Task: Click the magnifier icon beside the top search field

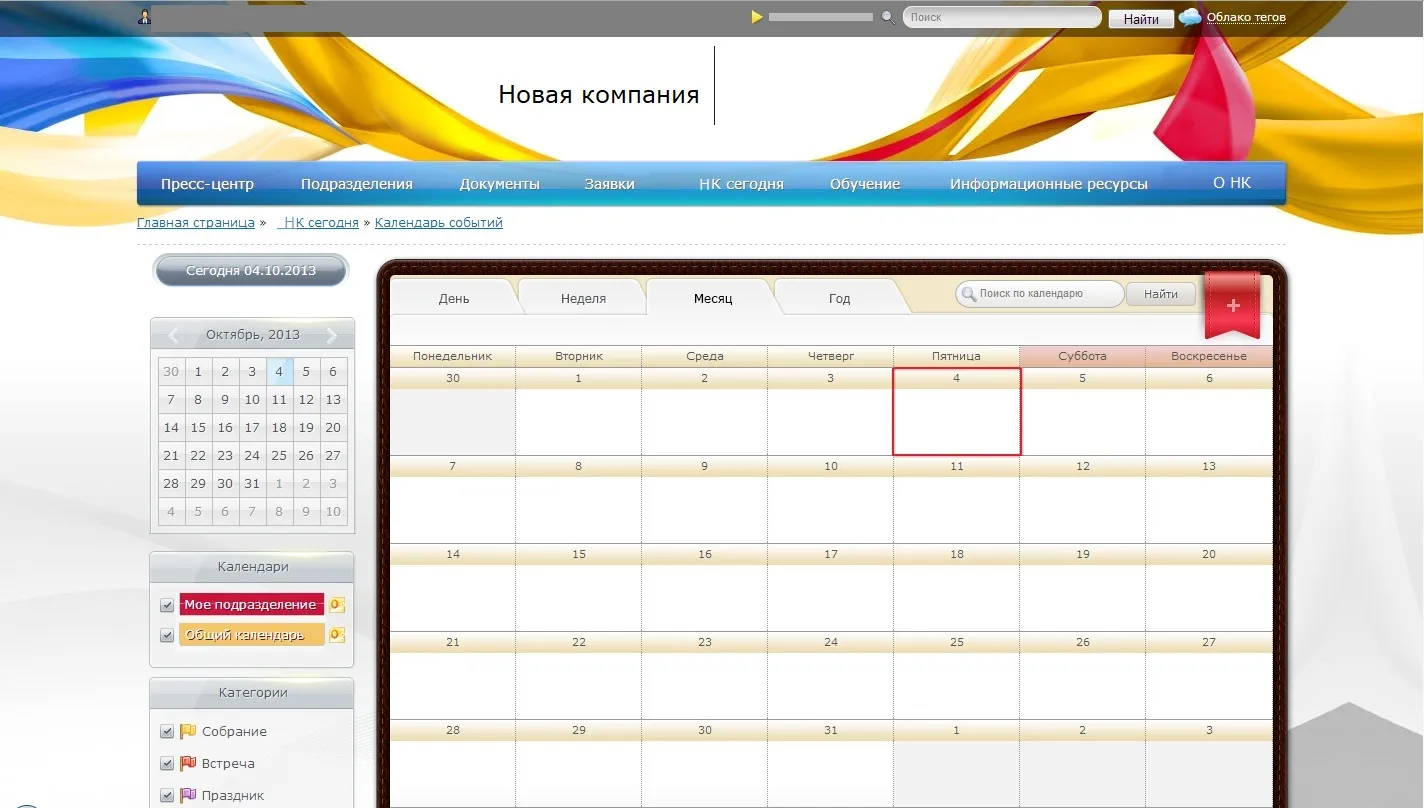Action: tap(887, 17)
